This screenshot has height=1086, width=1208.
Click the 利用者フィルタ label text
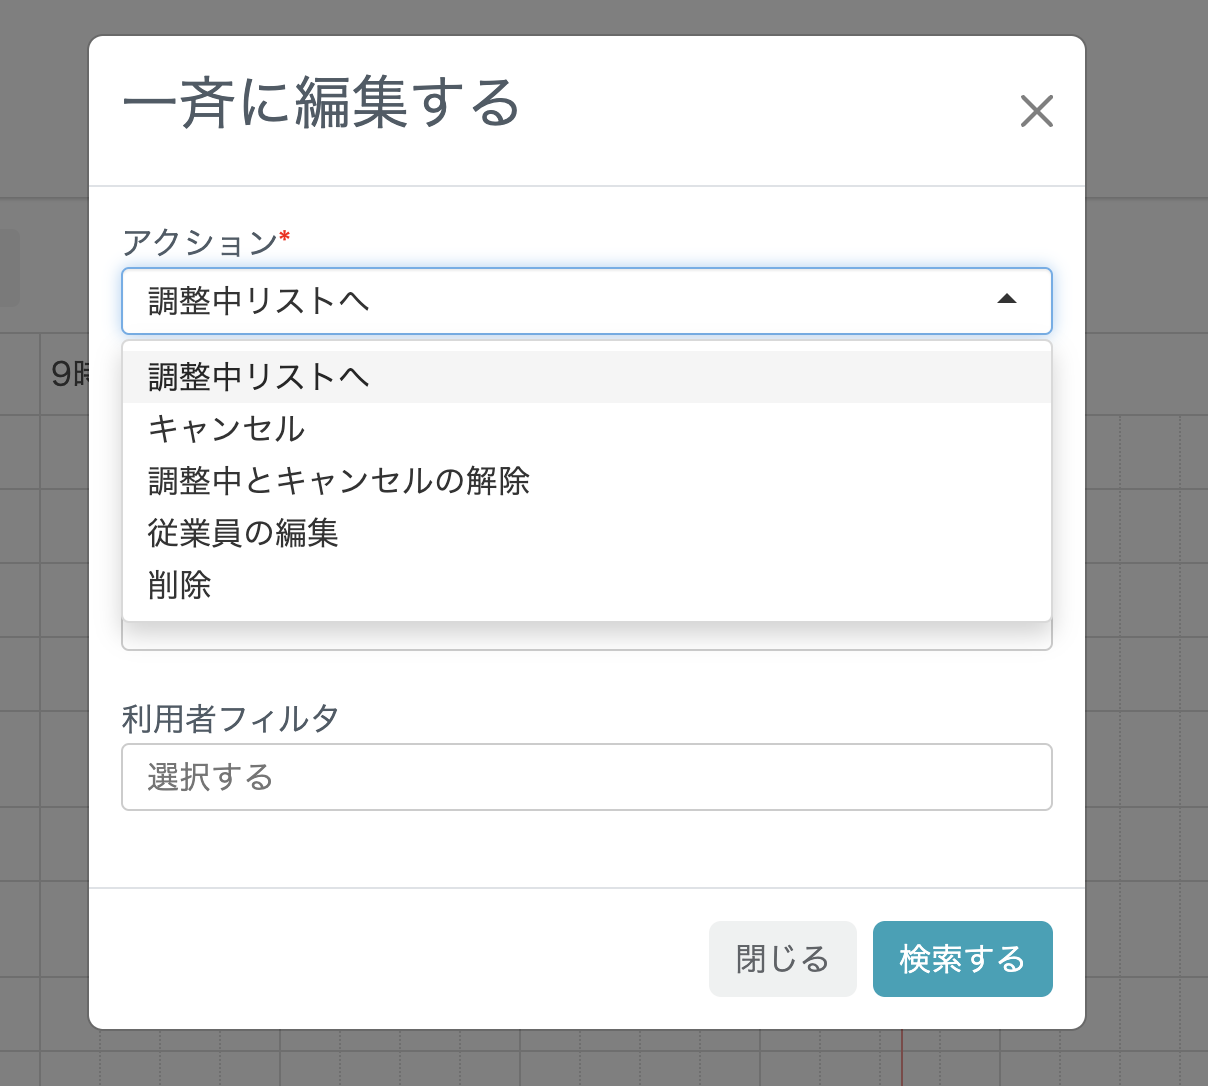point(231,718)
